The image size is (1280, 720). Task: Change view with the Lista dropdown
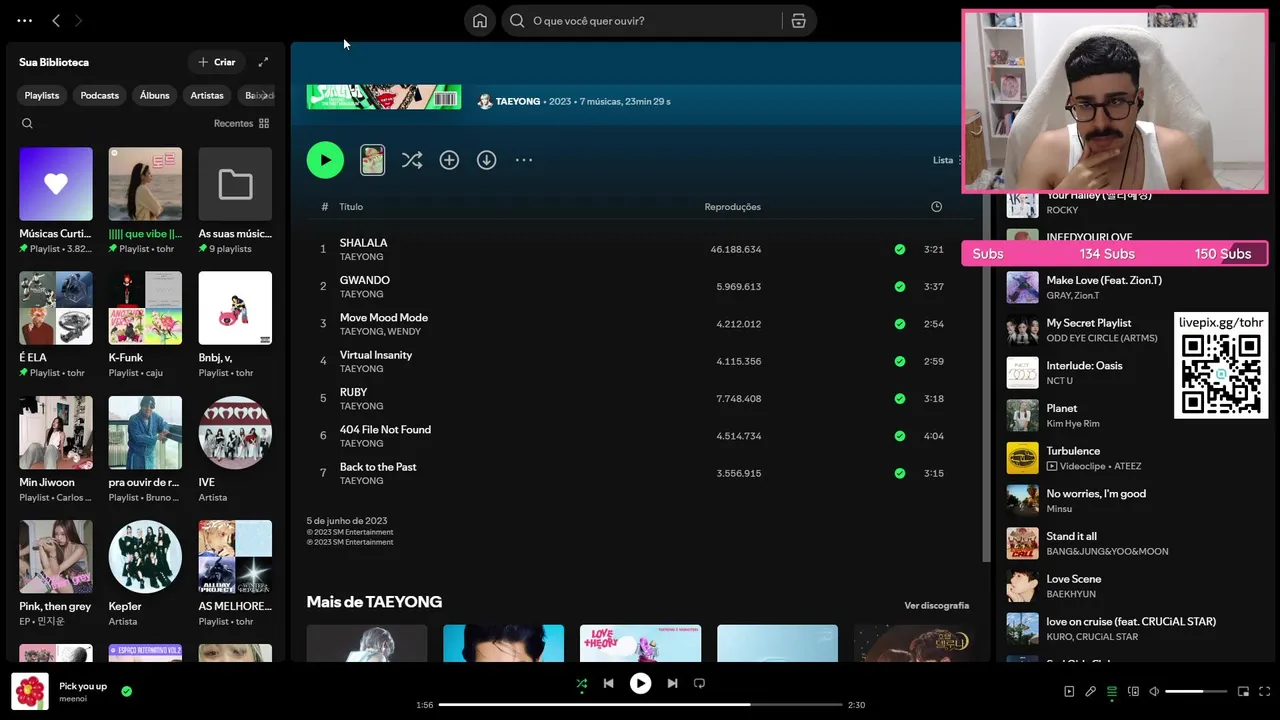(x=946, y=160)
